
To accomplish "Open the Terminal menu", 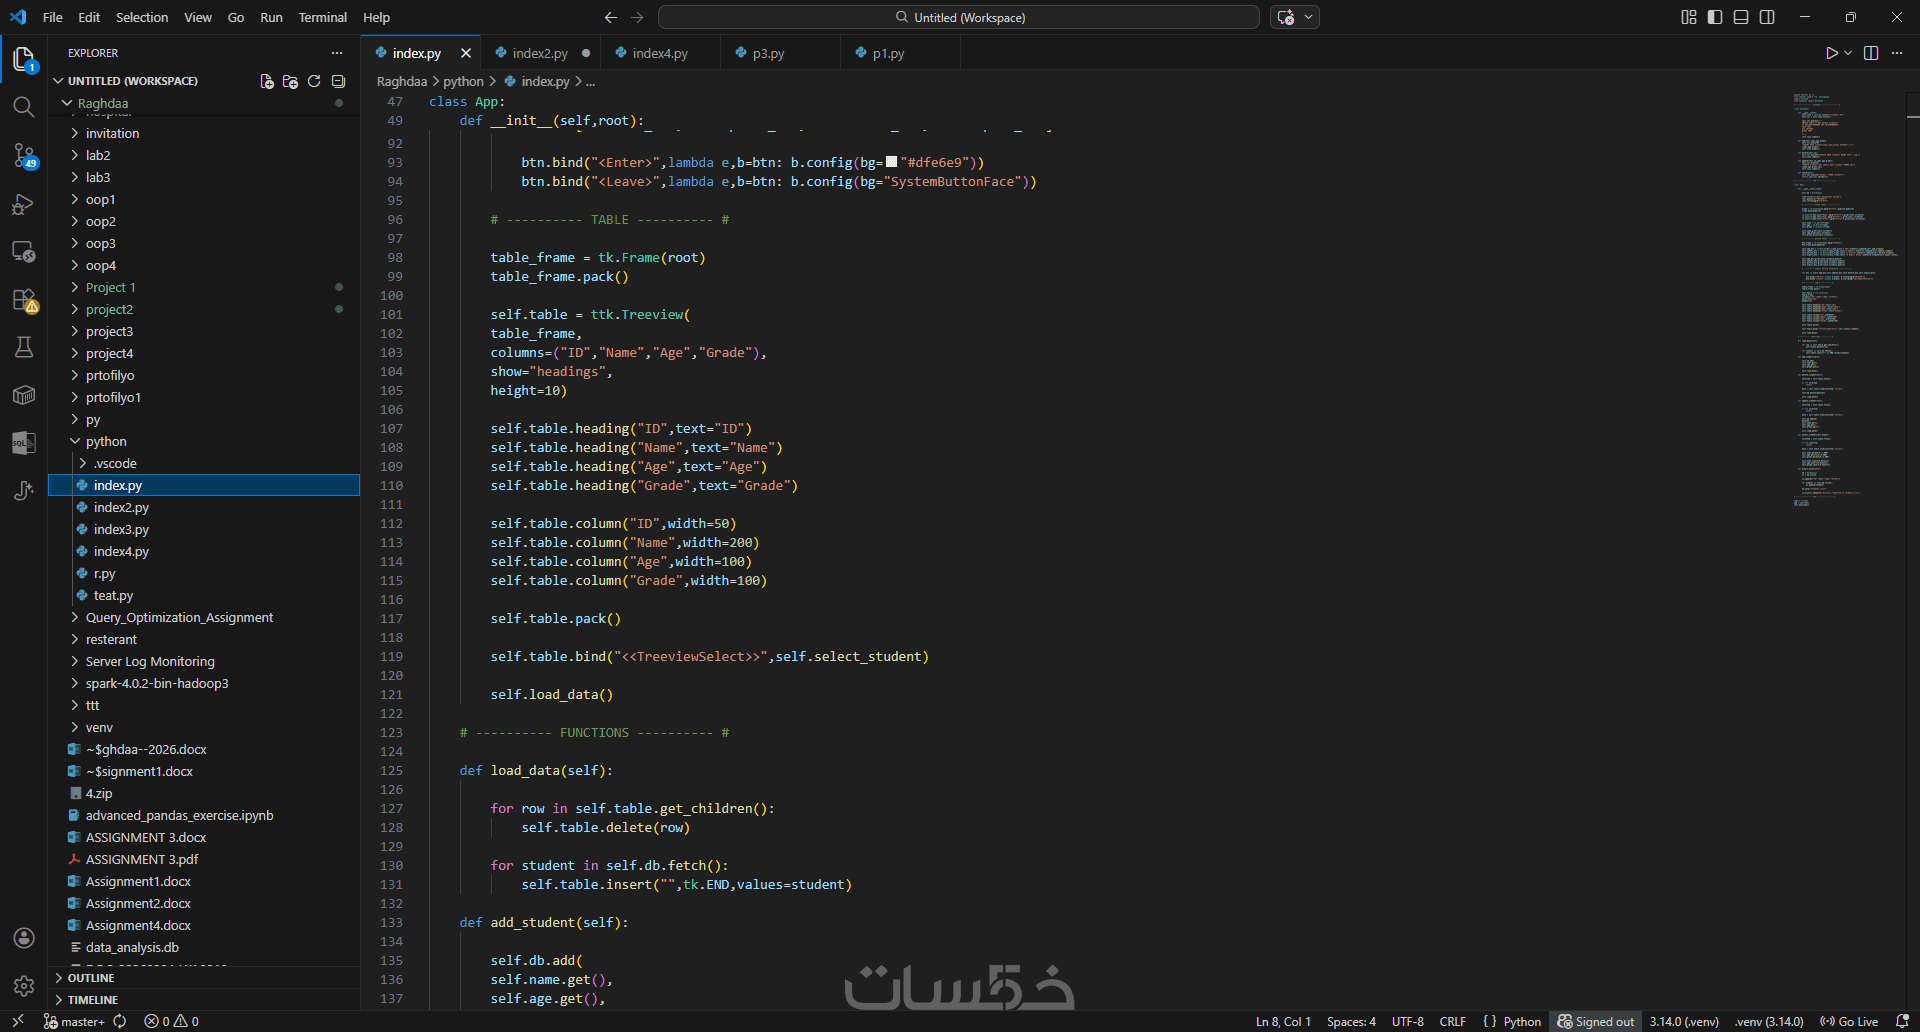I will (x=322, y=17).
